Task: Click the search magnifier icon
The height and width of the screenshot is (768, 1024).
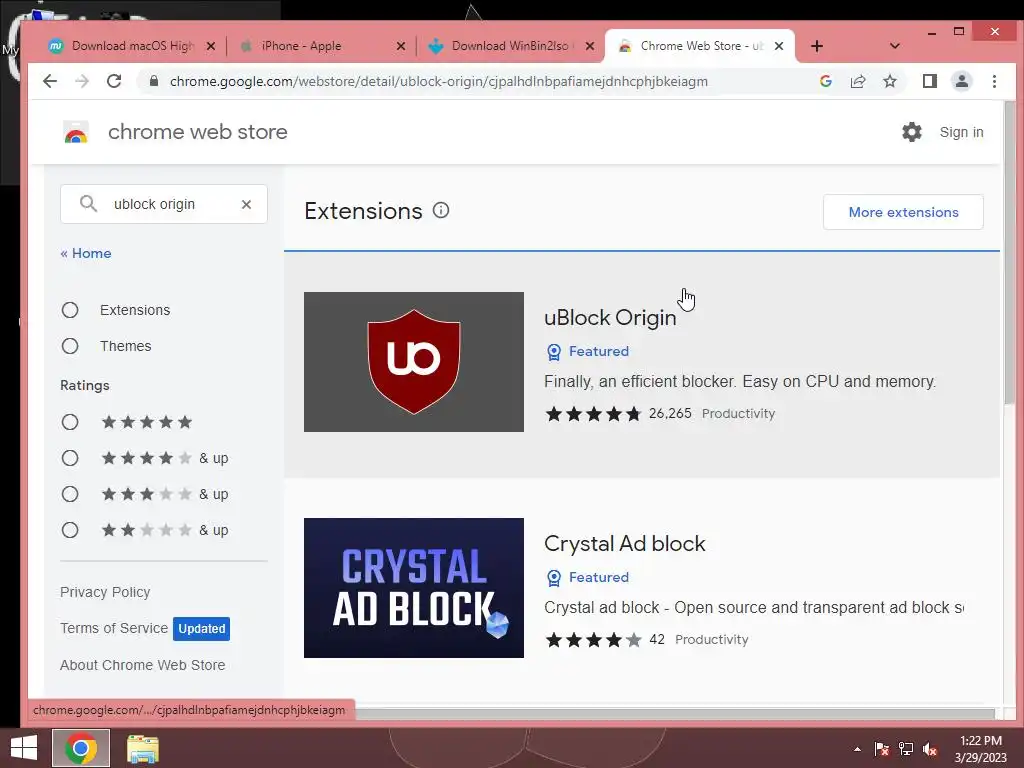Action: [x=88, y=204]
